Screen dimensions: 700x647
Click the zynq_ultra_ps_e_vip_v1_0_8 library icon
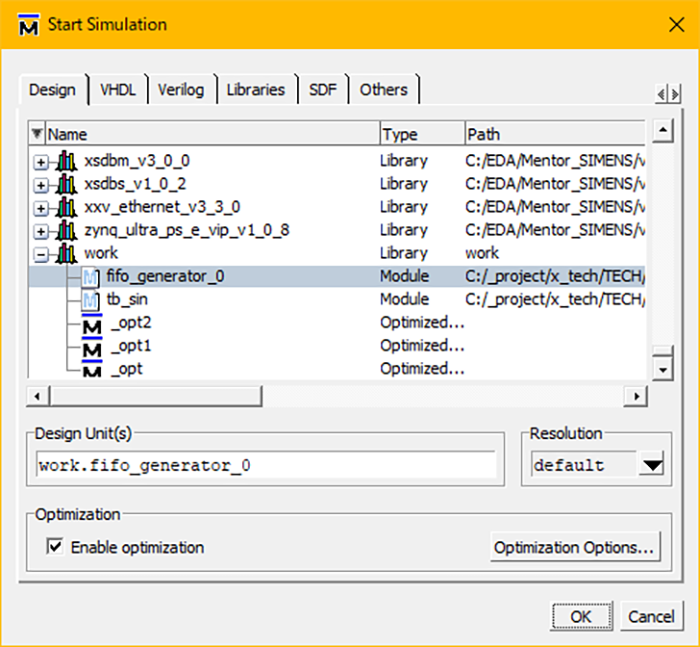tap(66, 230)
